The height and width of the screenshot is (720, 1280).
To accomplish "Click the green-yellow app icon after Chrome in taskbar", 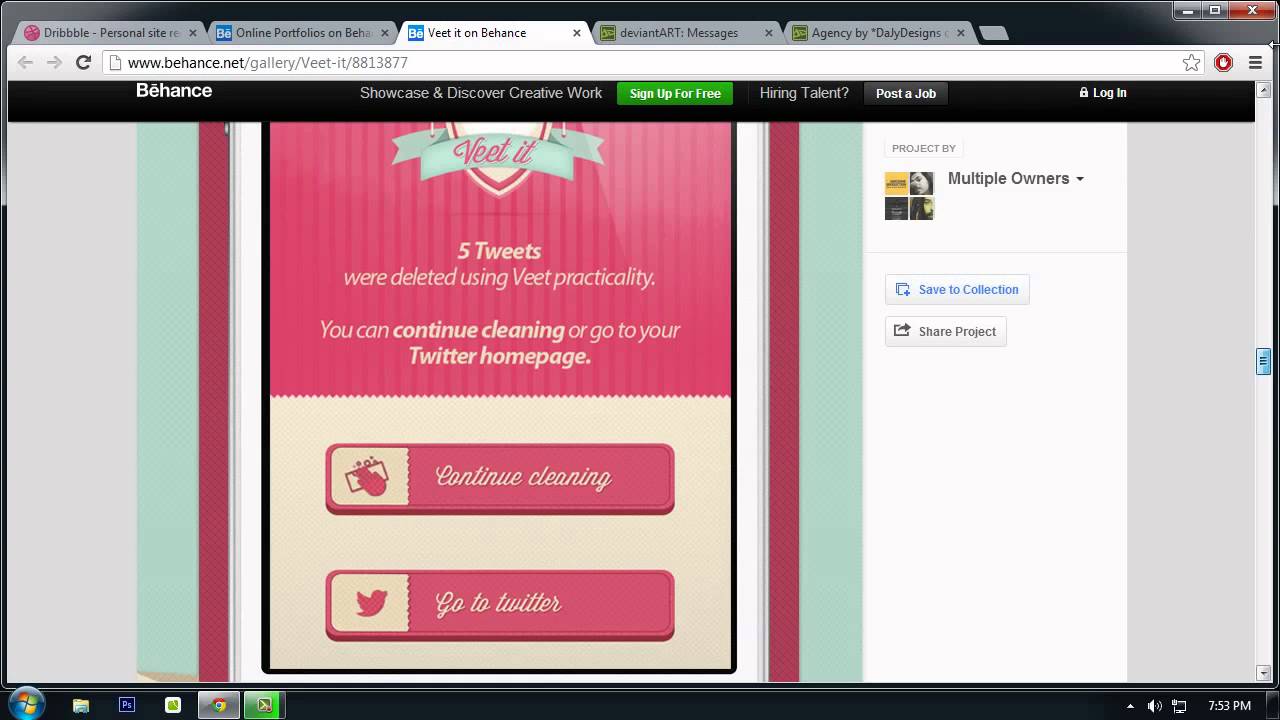I will tap(265, 705).
